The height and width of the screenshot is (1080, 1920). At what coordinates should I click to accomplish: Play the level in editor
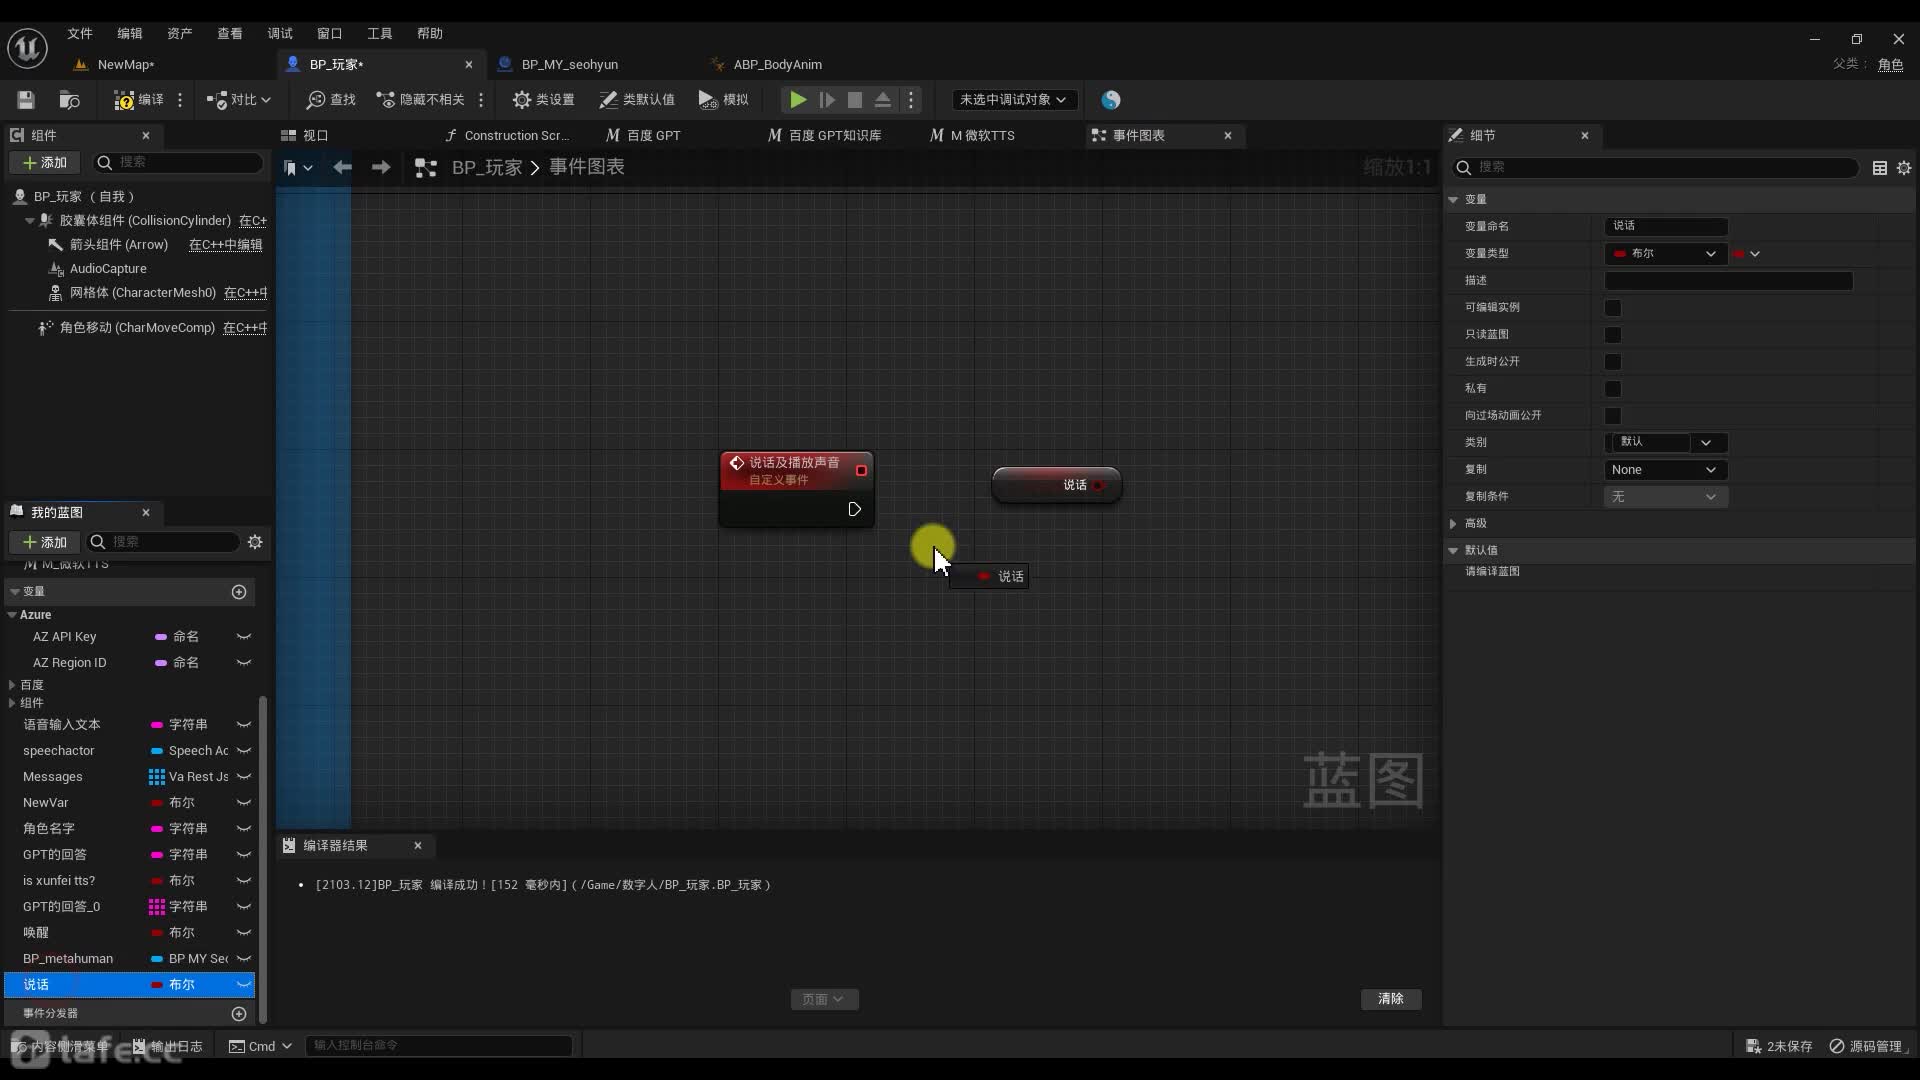[x=798, y=100]
